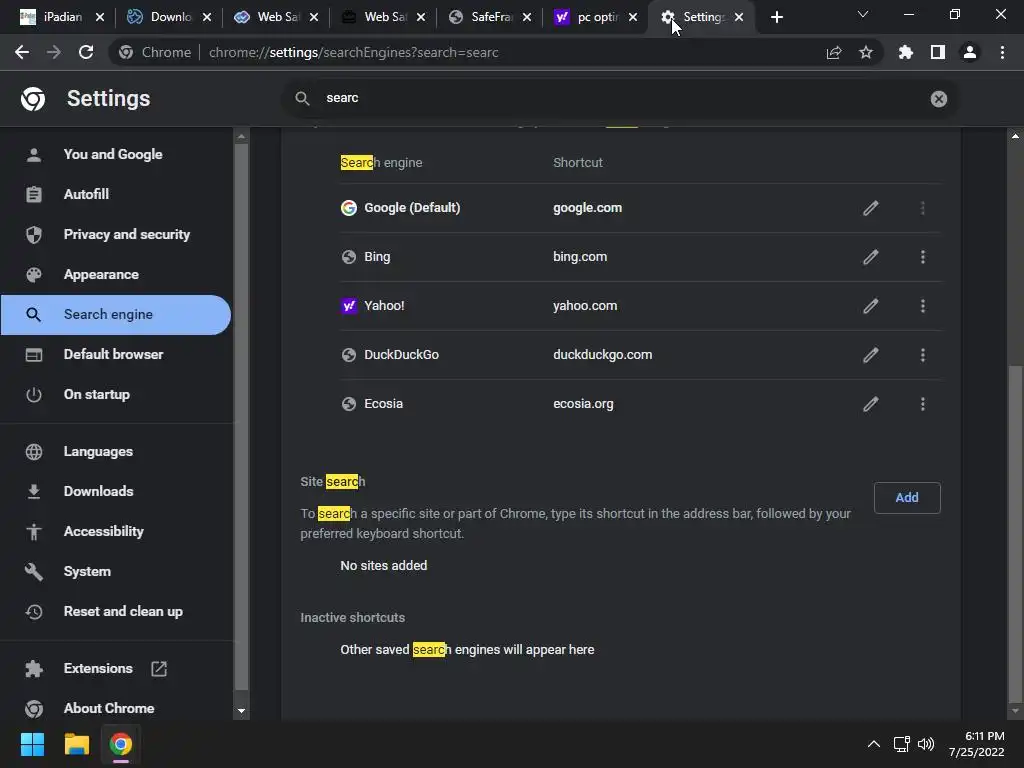
Task: Bookmark this page with star icon
Action: pos(865,52)
